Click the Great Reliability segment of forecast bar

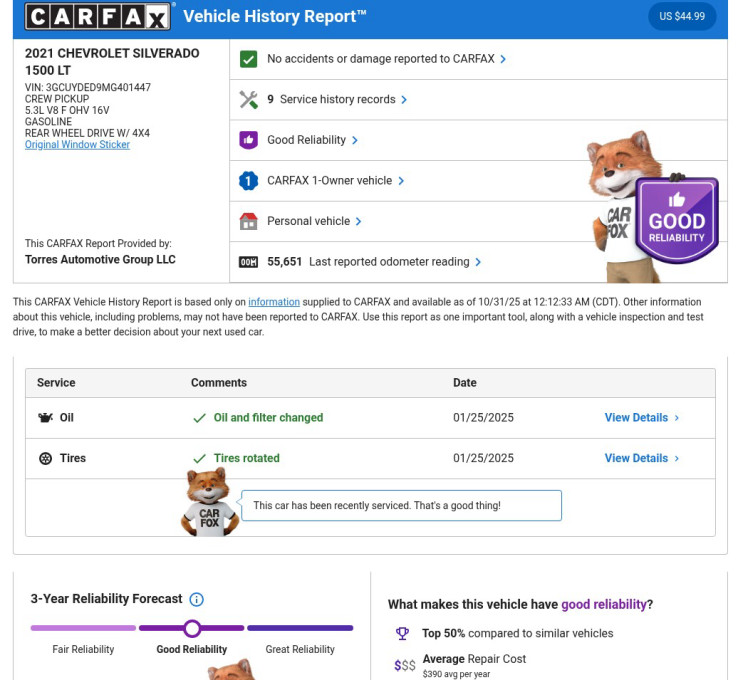tap(300, 628)
